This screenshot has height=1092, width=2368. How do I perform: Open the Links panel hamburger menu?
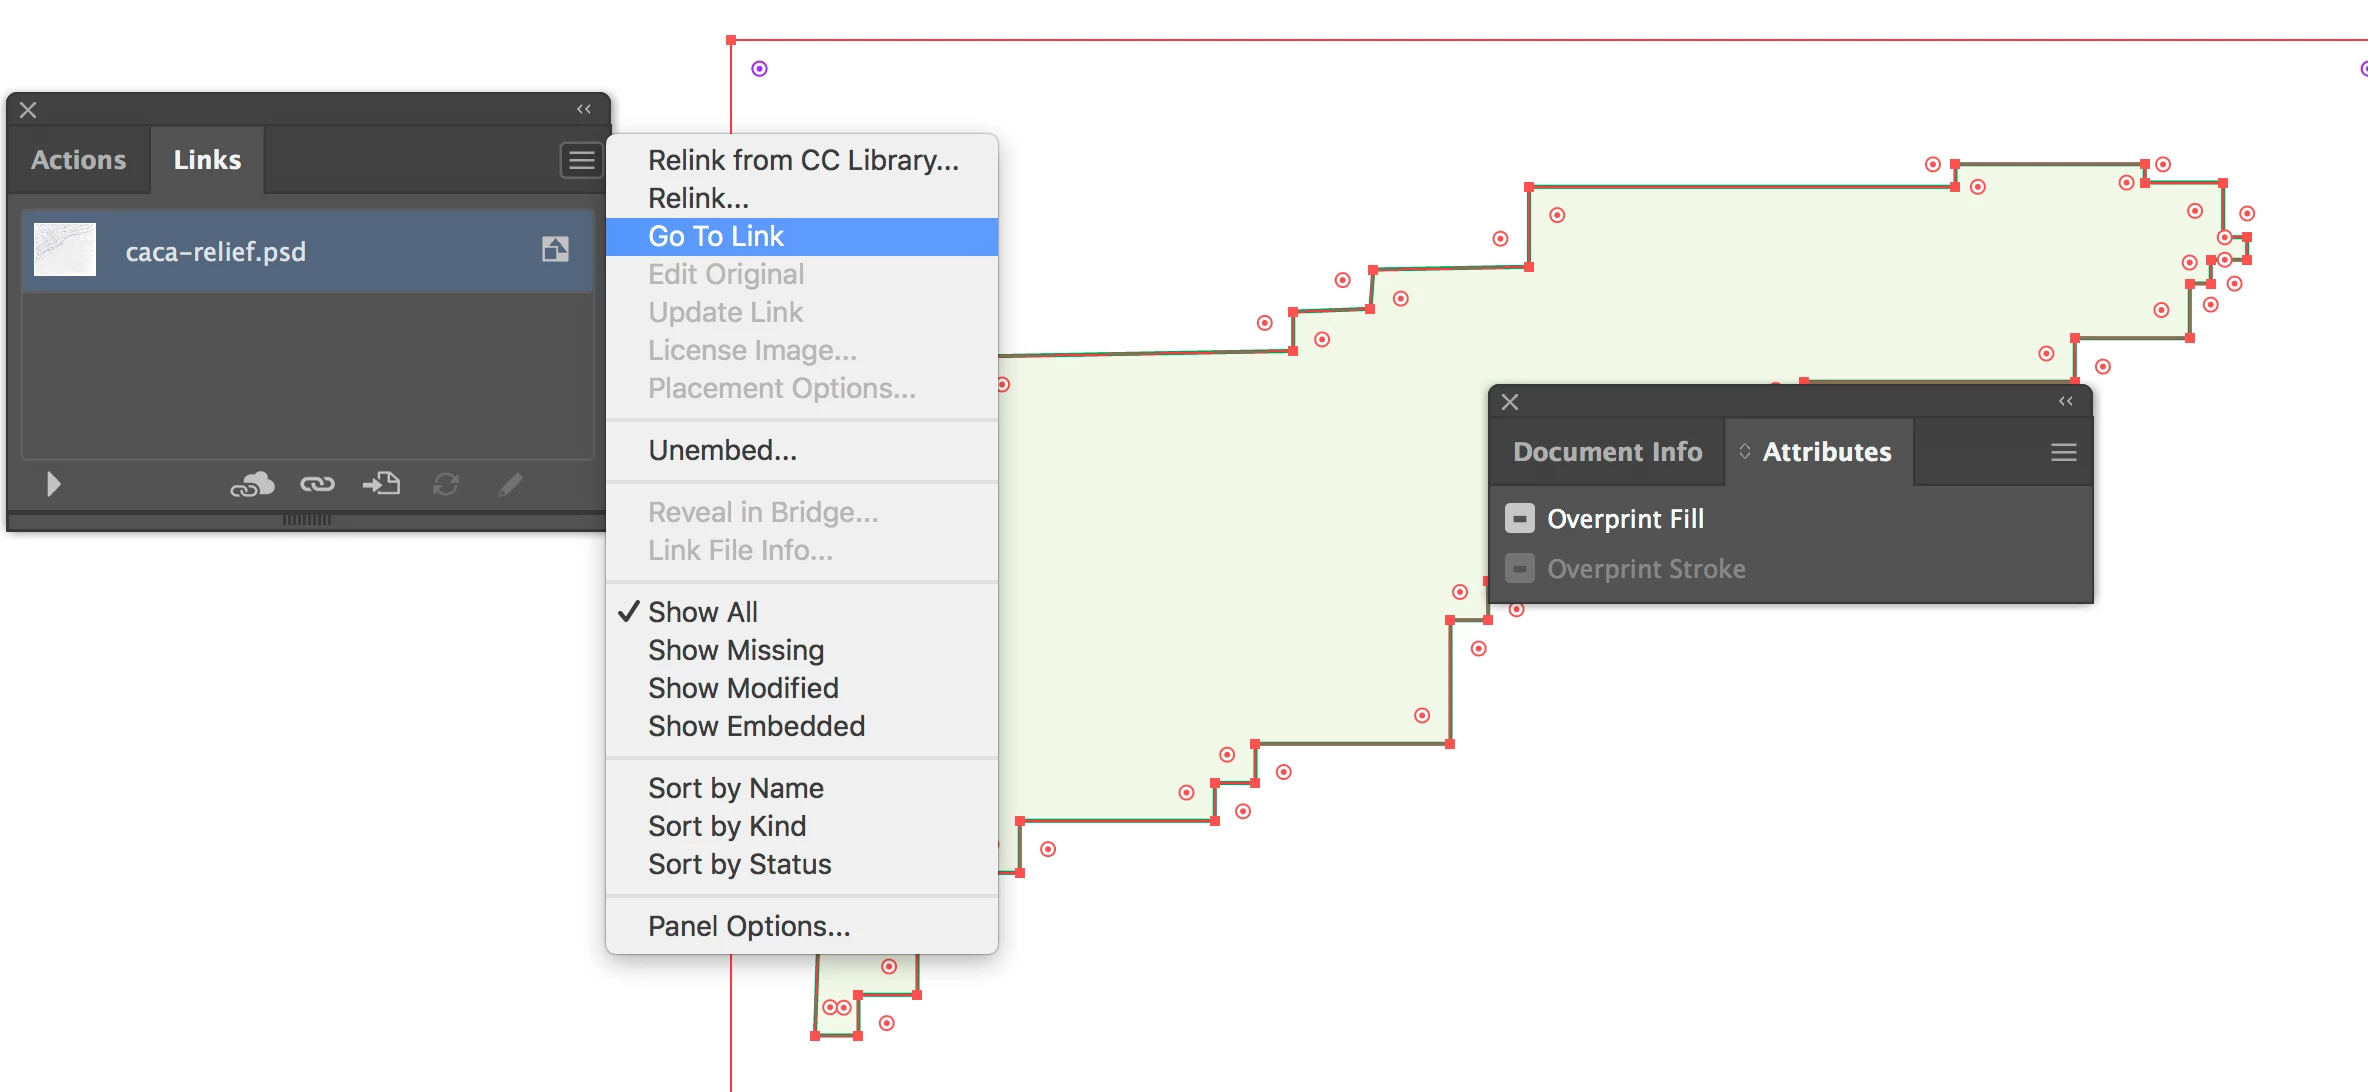[x=581, y=160]
